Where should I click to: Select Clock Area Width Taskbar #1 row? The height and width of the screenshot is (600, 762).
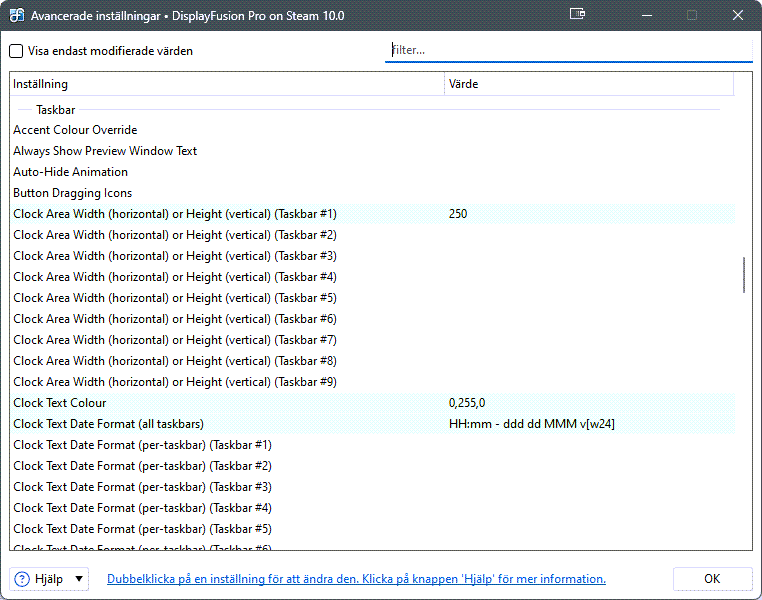pos(175,214)
